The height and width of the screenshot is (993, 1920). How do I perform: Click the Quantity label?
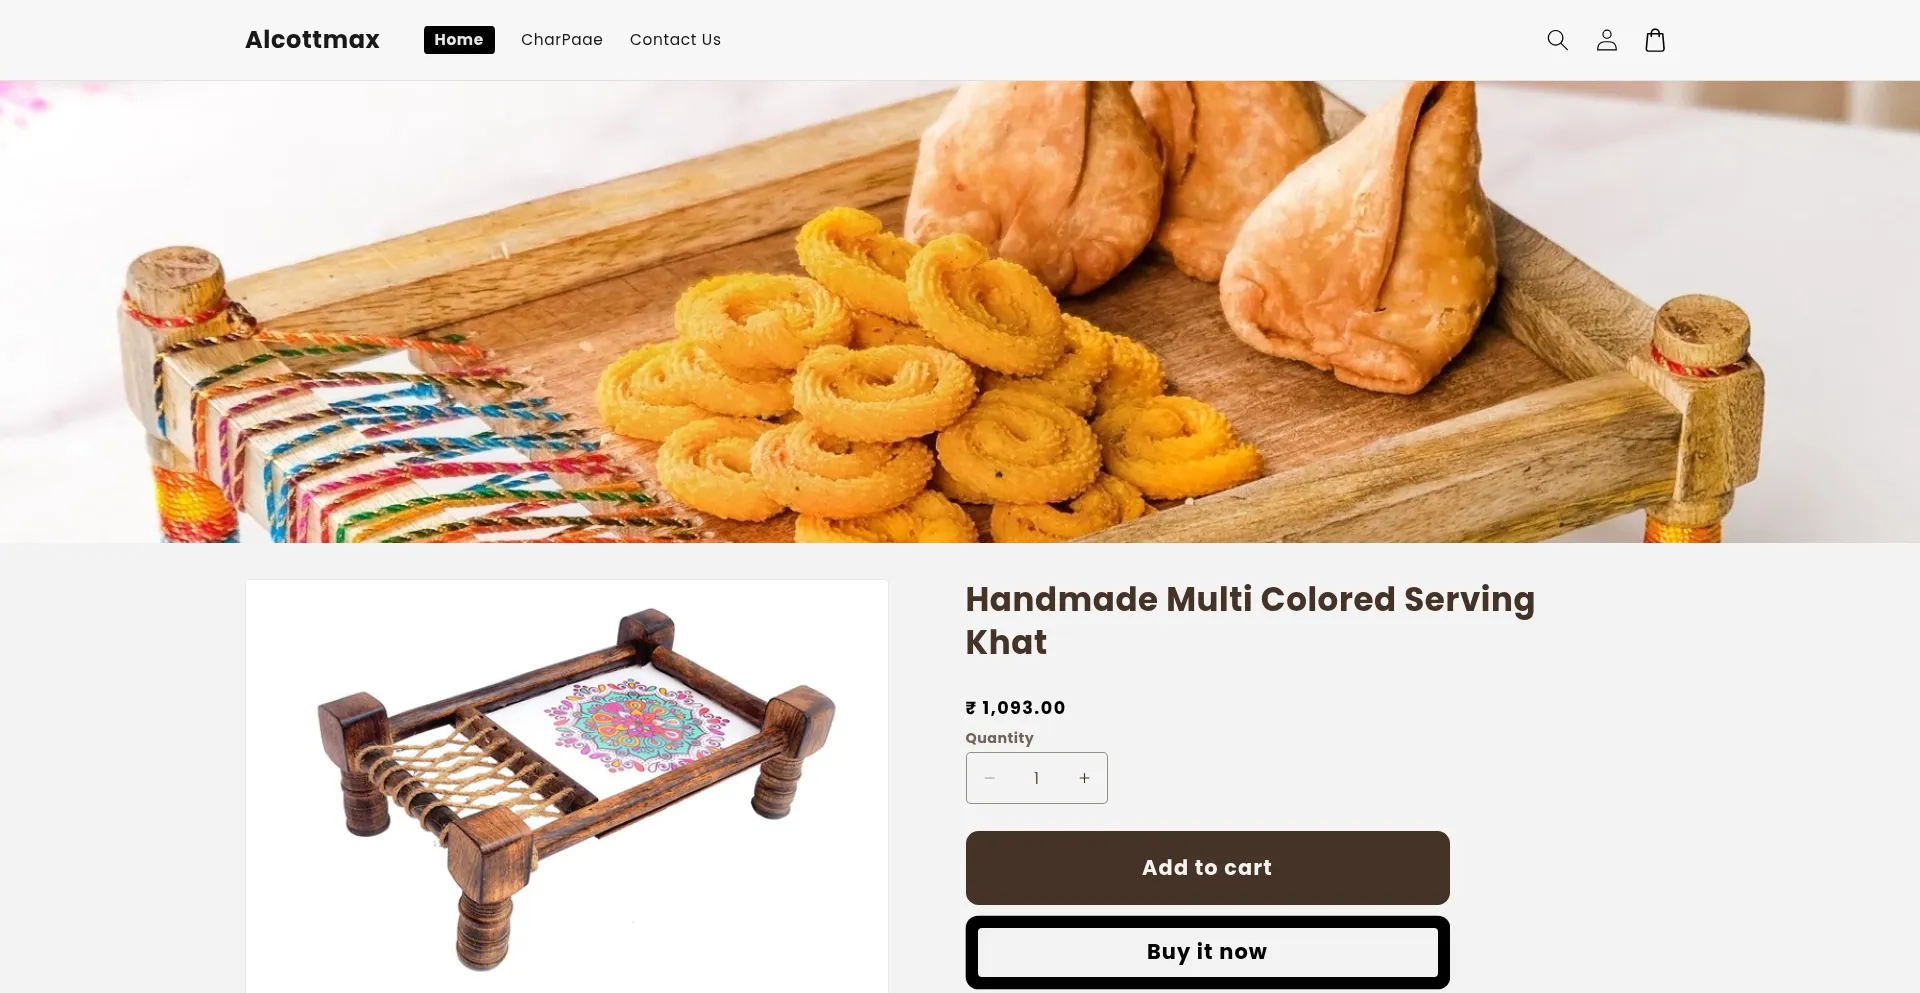999,738
